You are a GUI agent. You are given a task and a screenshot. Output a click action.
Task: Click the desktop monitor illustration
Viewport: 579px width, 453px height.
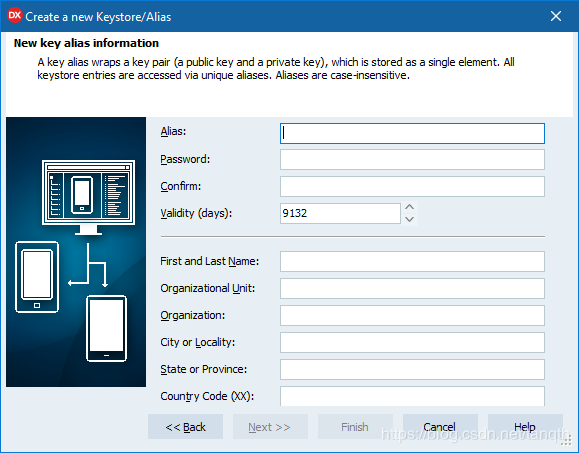[89, 197]
